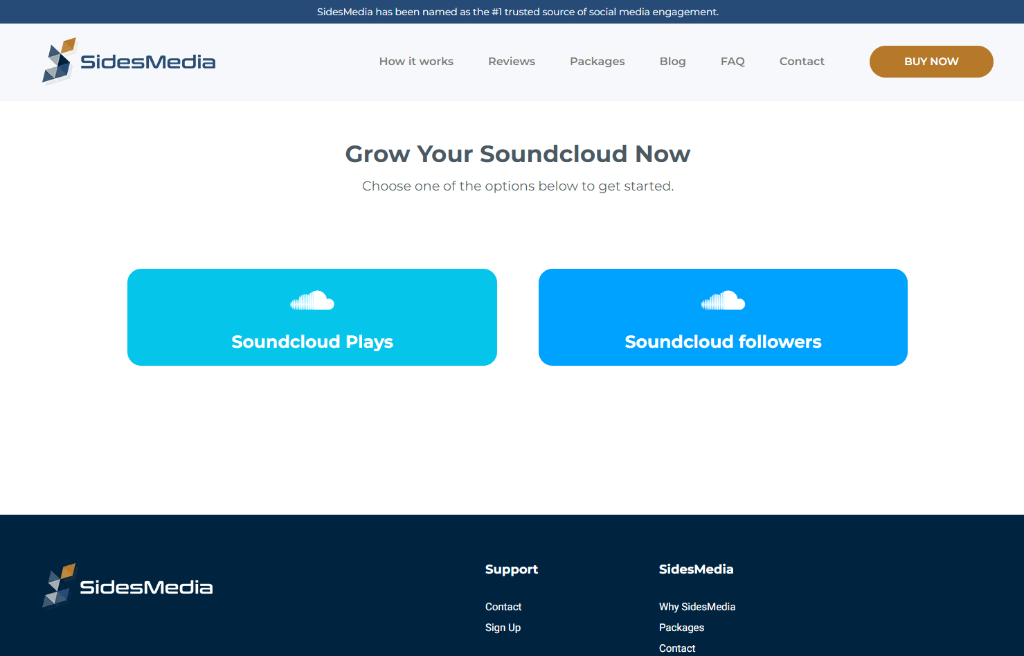Open the Contact link under Support
1024x656 pixels.
[x=503, y=607]
